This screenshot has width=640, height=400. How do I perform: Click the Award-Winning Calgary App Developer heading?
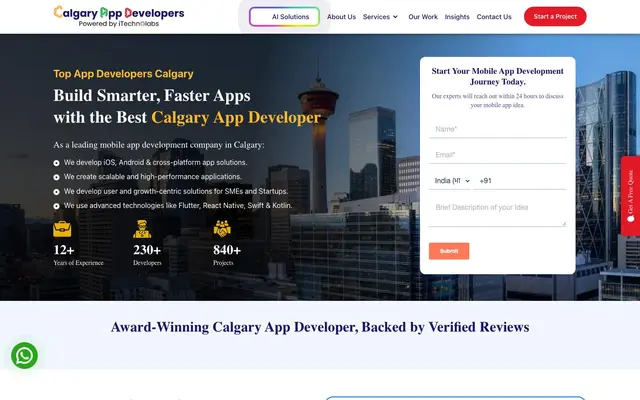320,327
